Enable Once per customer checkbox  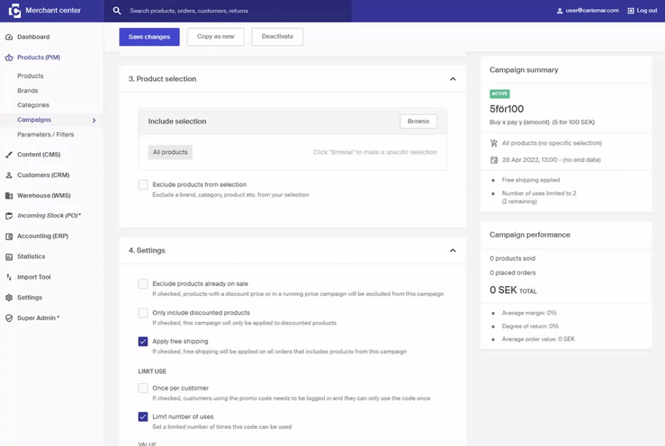click(x=143, y=388)
